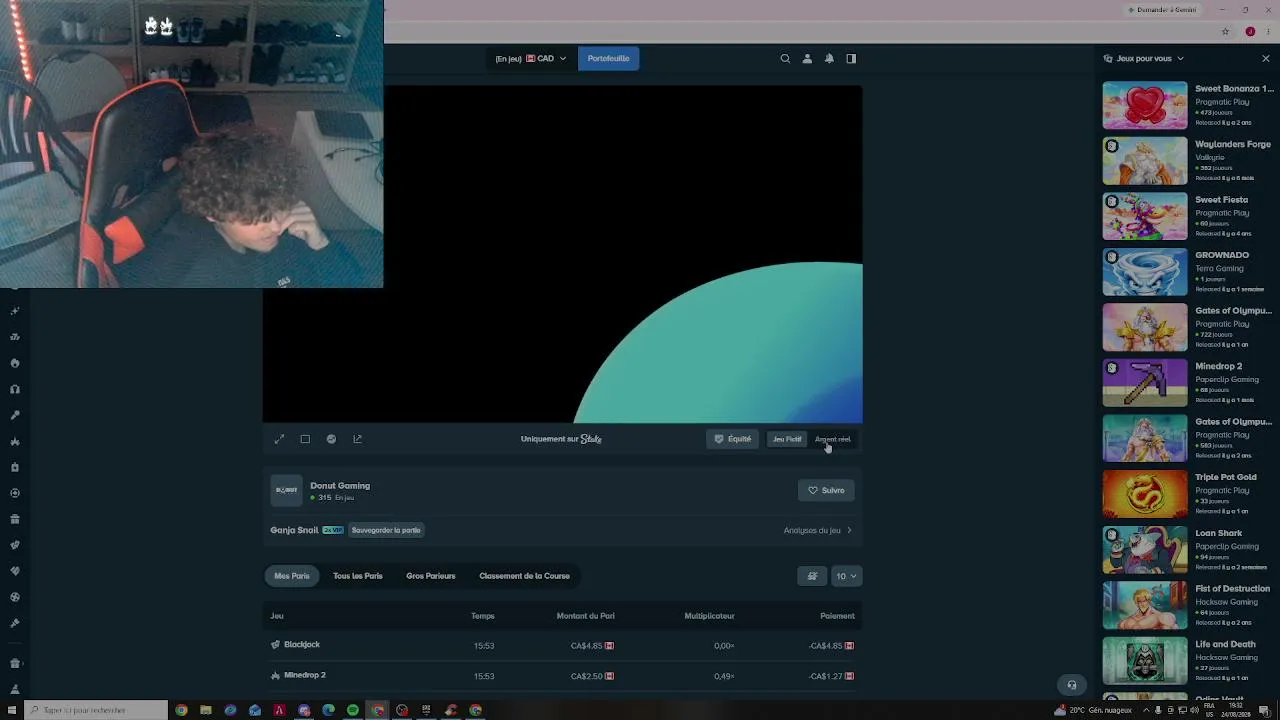This screenshot has width=1280, height=720.
Task: Click Sauvegarder la partie button
Action: point(386,530)
